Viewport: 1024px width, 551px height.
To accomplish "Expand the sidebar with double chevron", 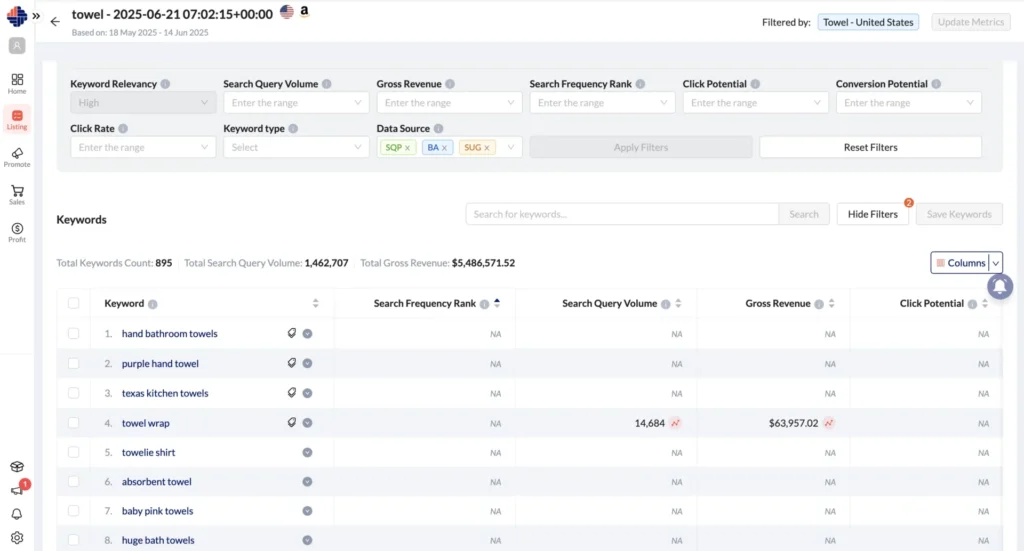I will click(x=36, y=16).
